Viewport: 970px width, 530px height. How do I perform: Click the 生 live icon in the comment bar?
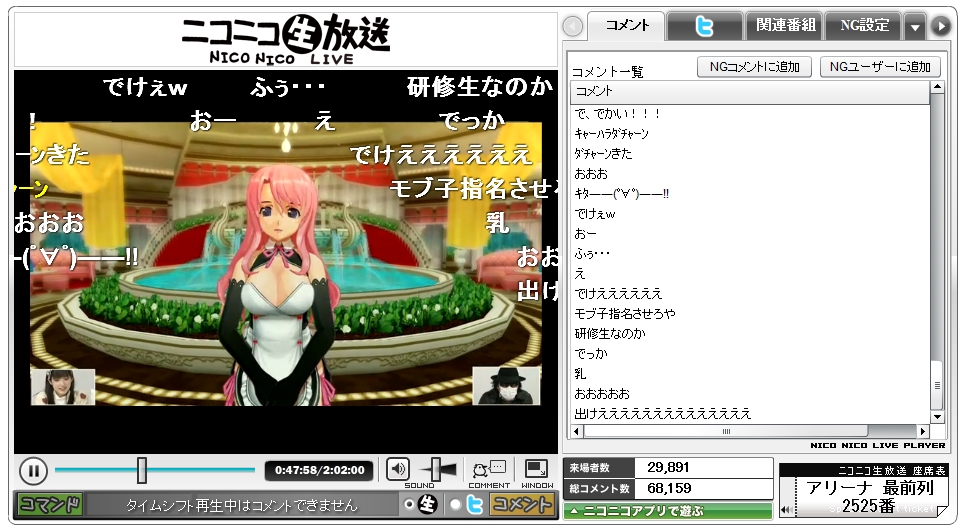tap(427, 505)
